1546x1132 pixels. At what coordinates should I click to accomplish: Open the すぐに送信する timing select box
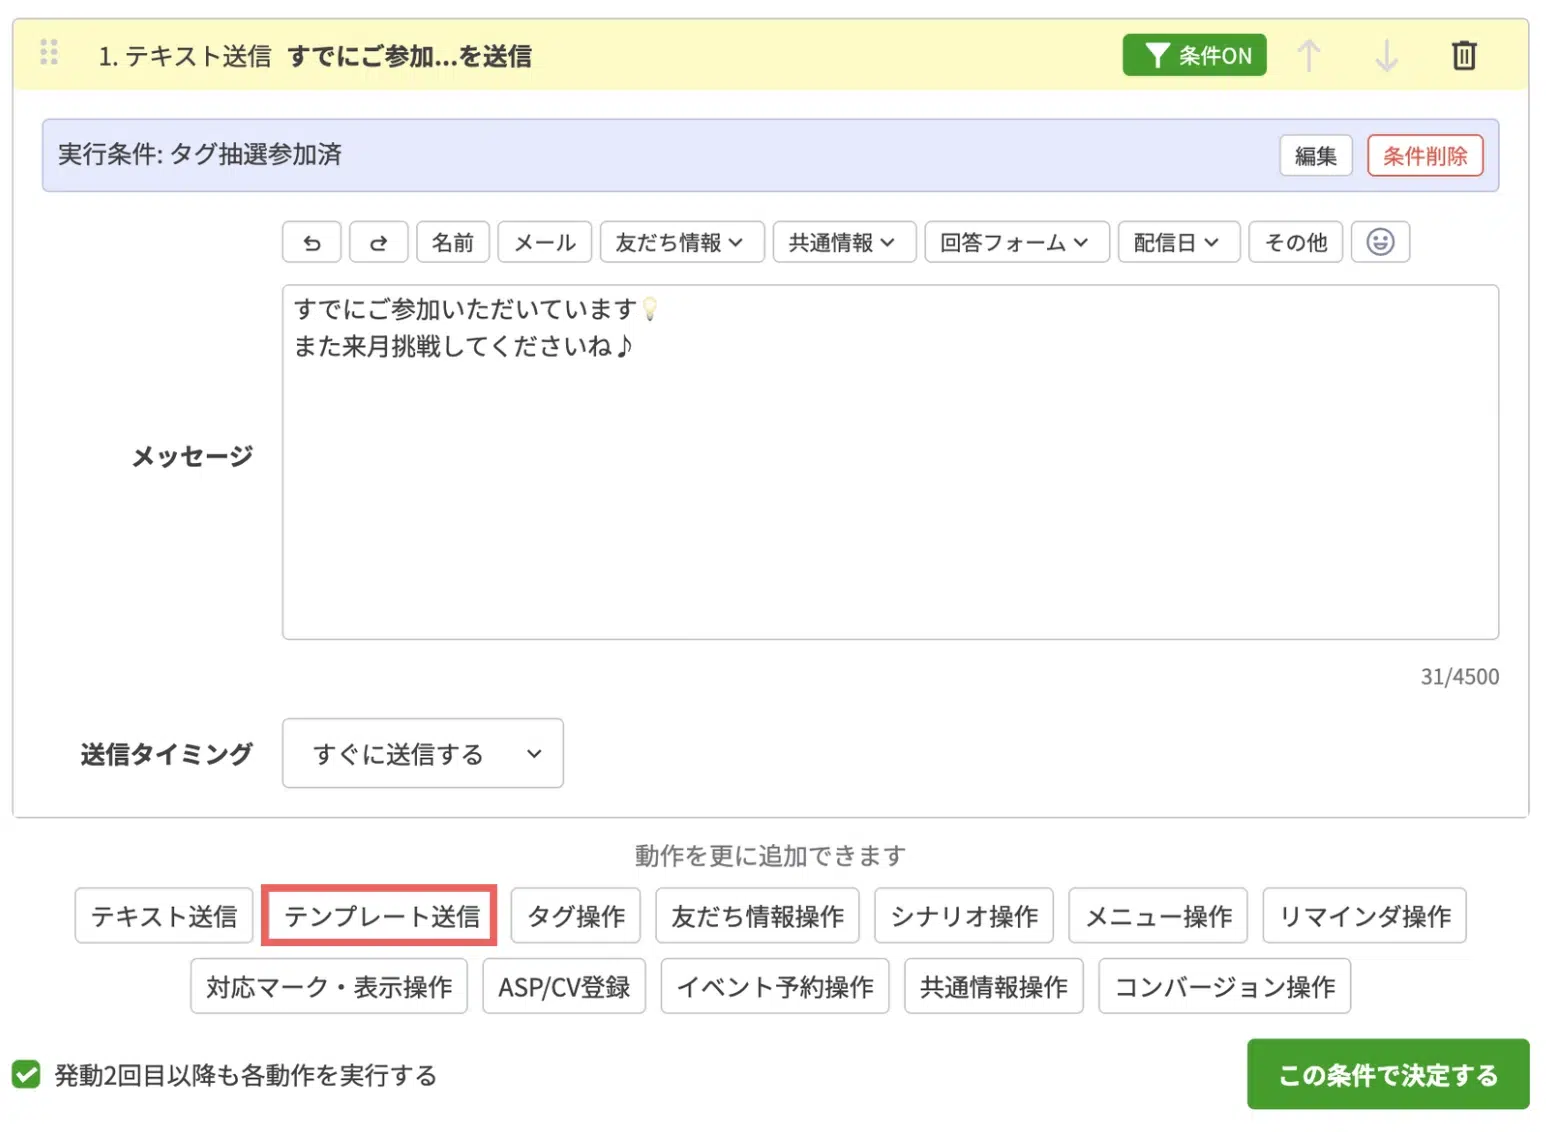[423, 753]
